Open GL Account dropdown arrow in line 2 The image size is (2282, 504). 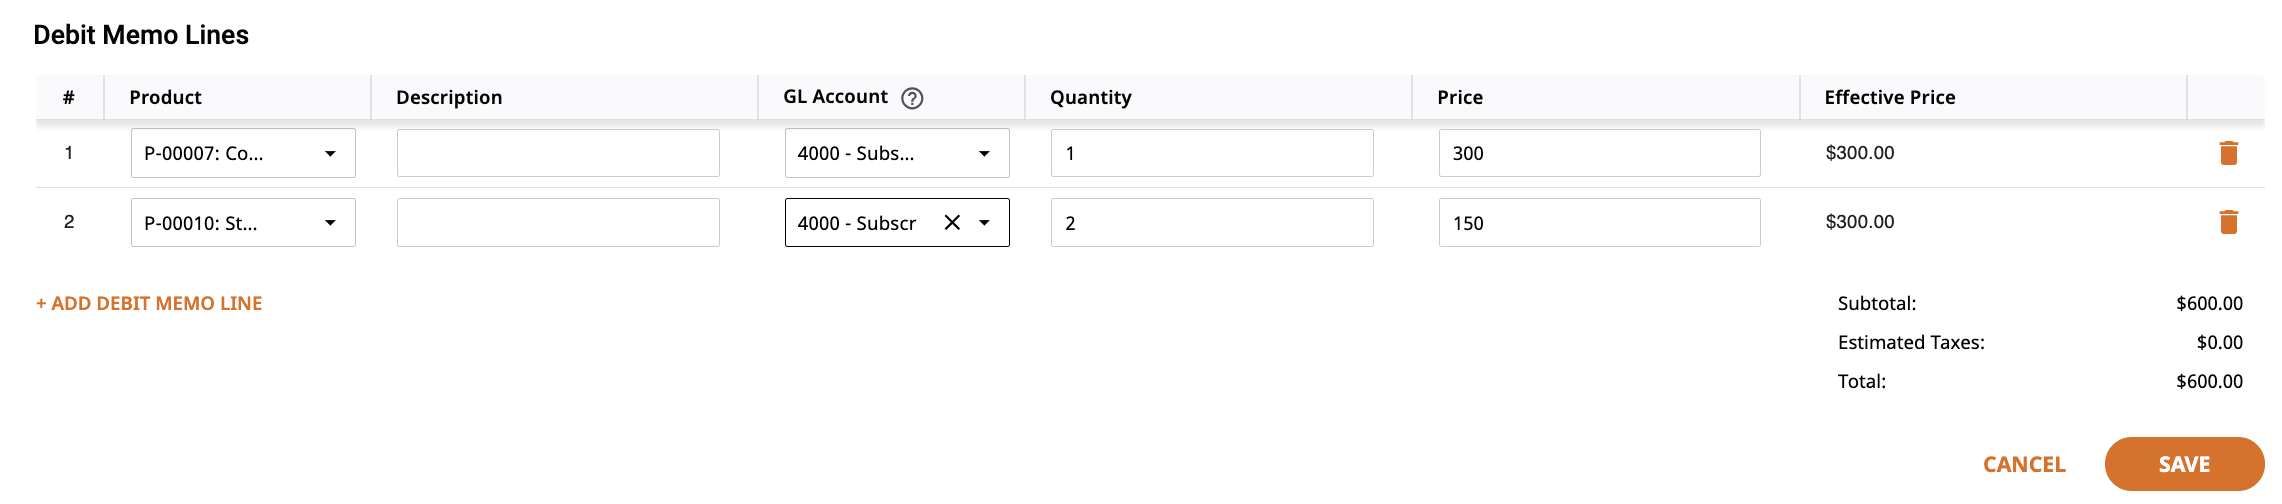point(985,223)
